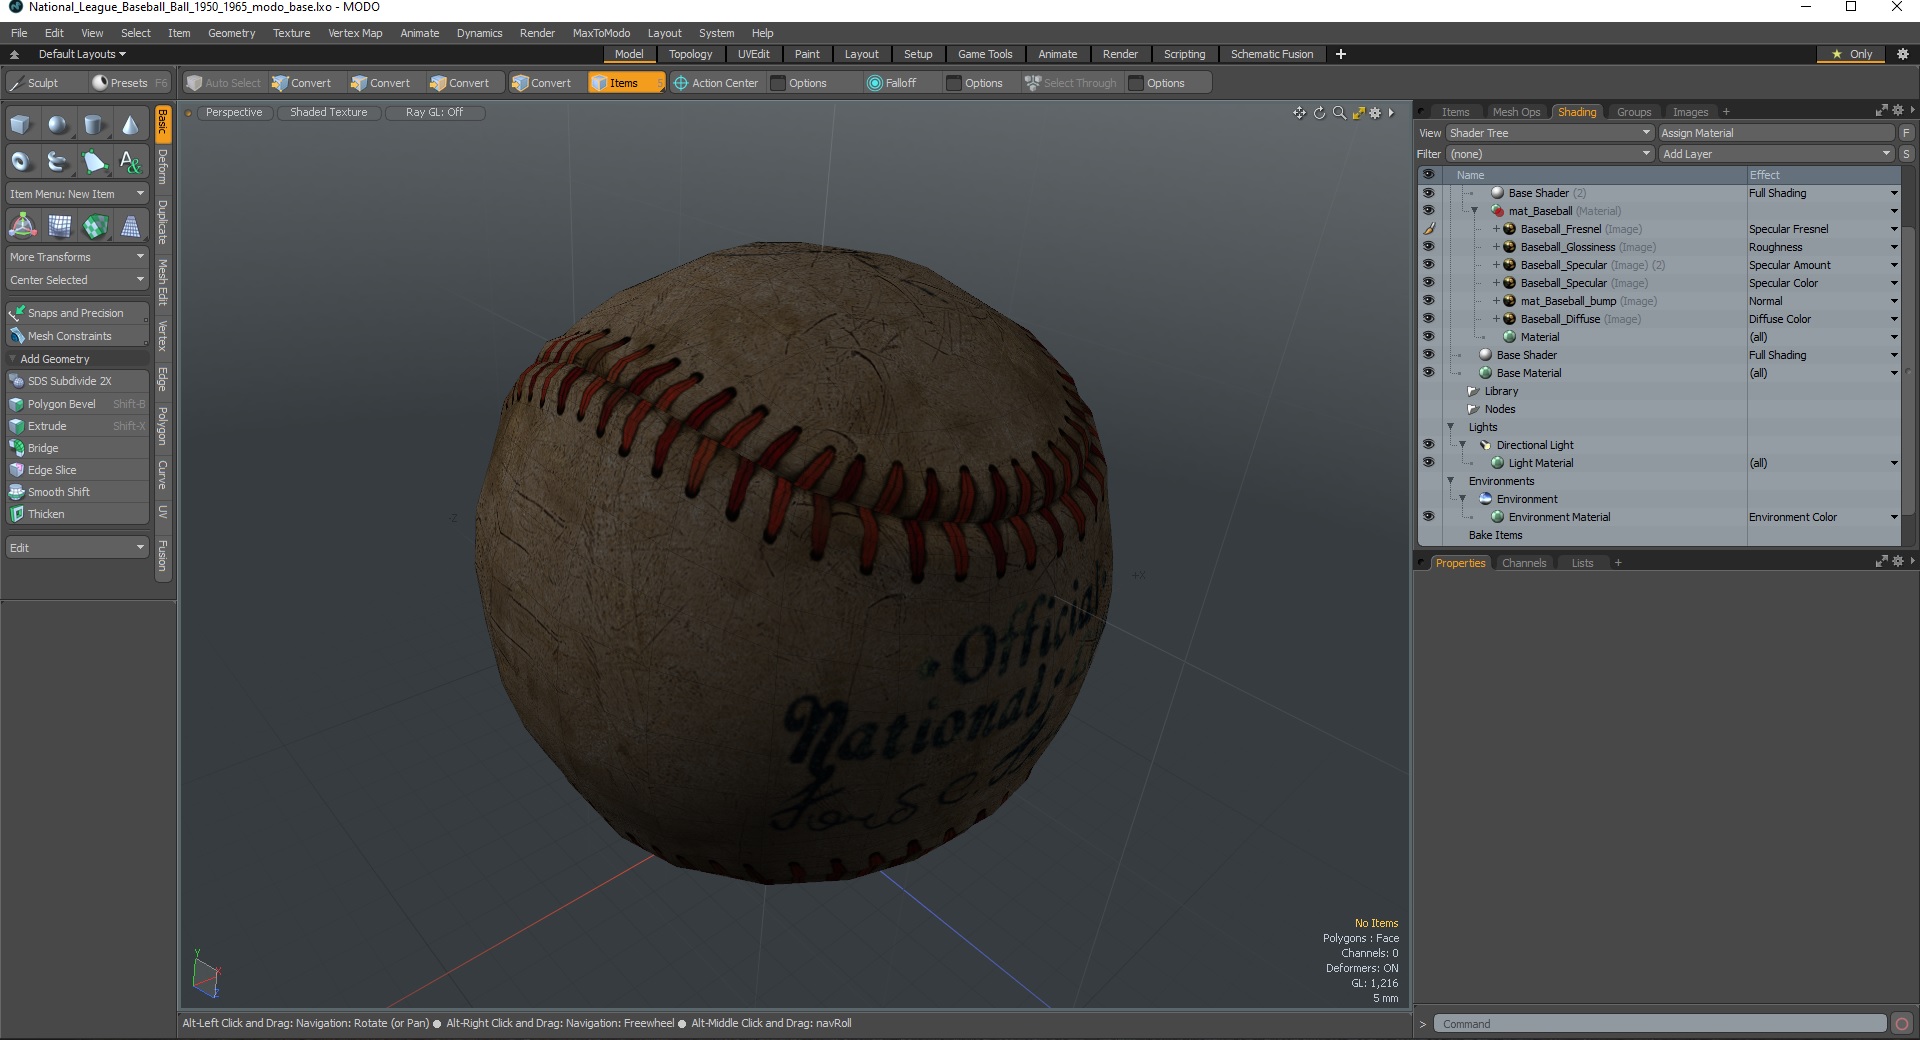Screen dimensions: 1920x1040
Task: Open the Edit dropdown in tool panel
Action: [77, 548]
